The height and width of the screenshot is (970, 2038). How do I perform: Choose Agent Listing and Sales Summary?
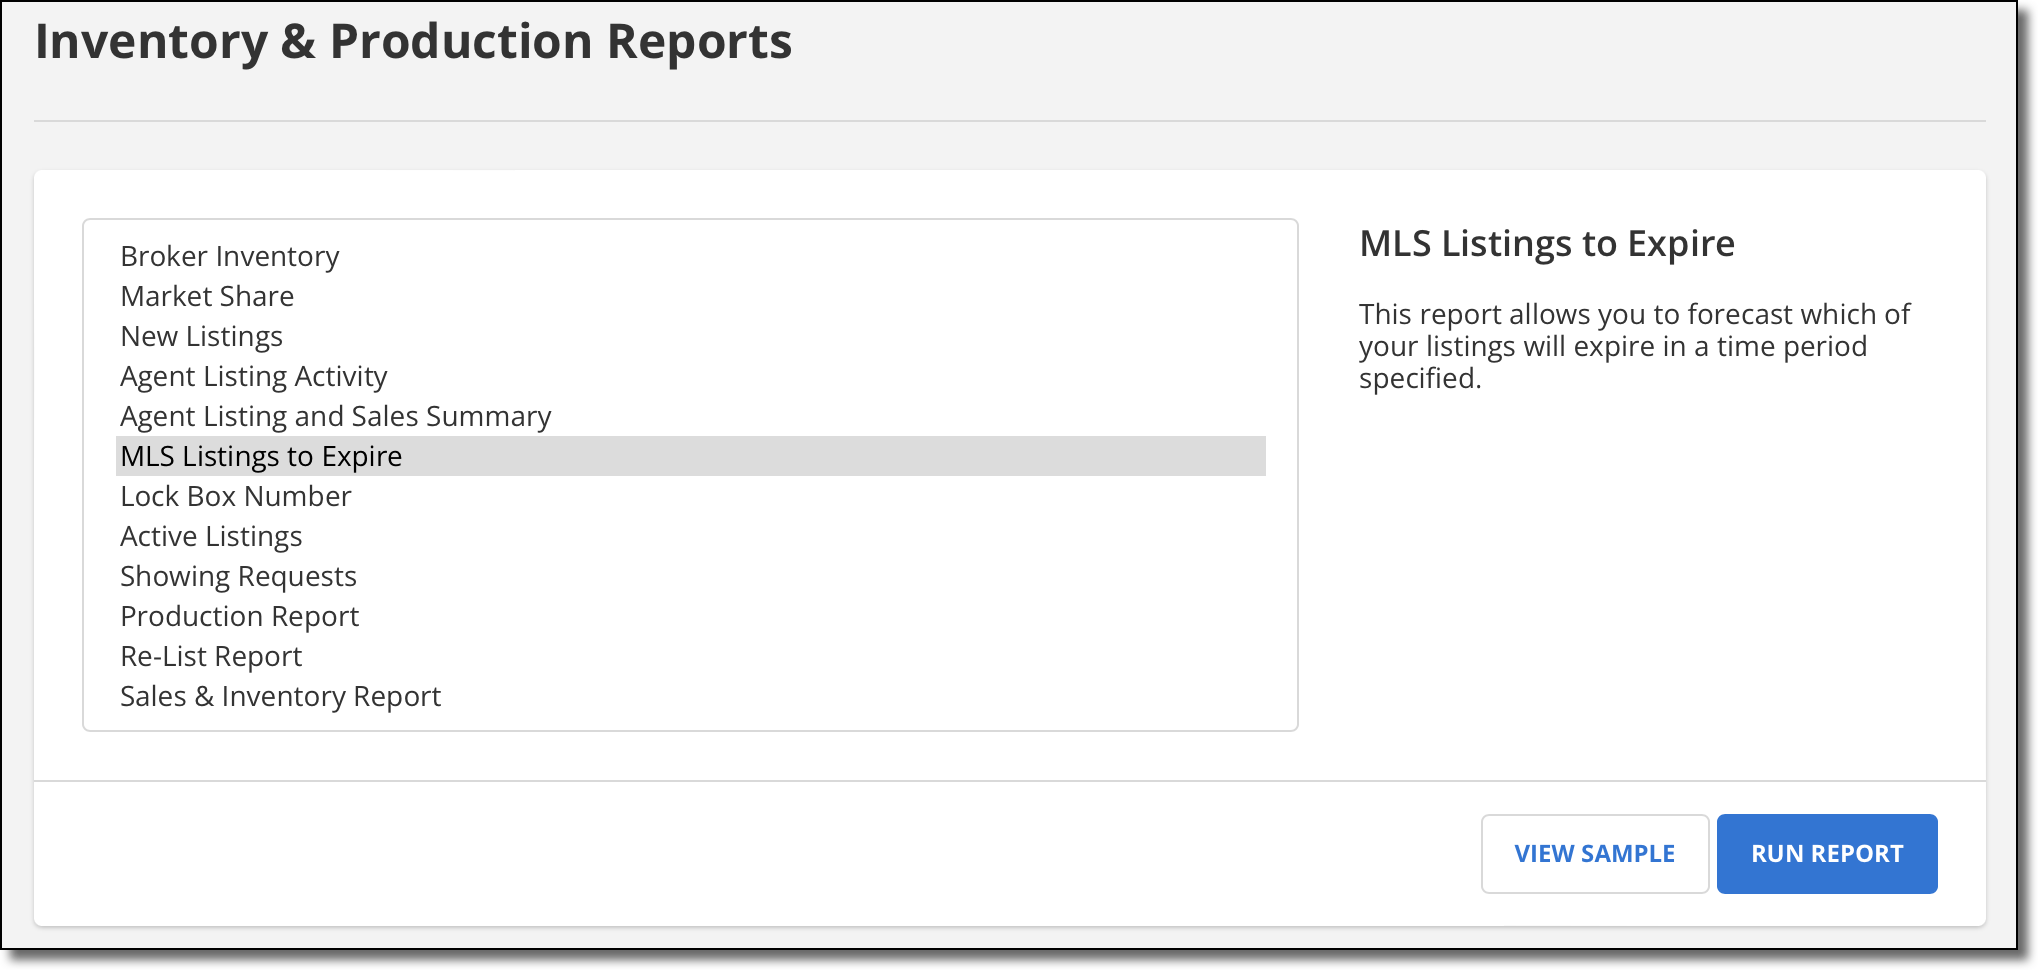click(335, 416)
